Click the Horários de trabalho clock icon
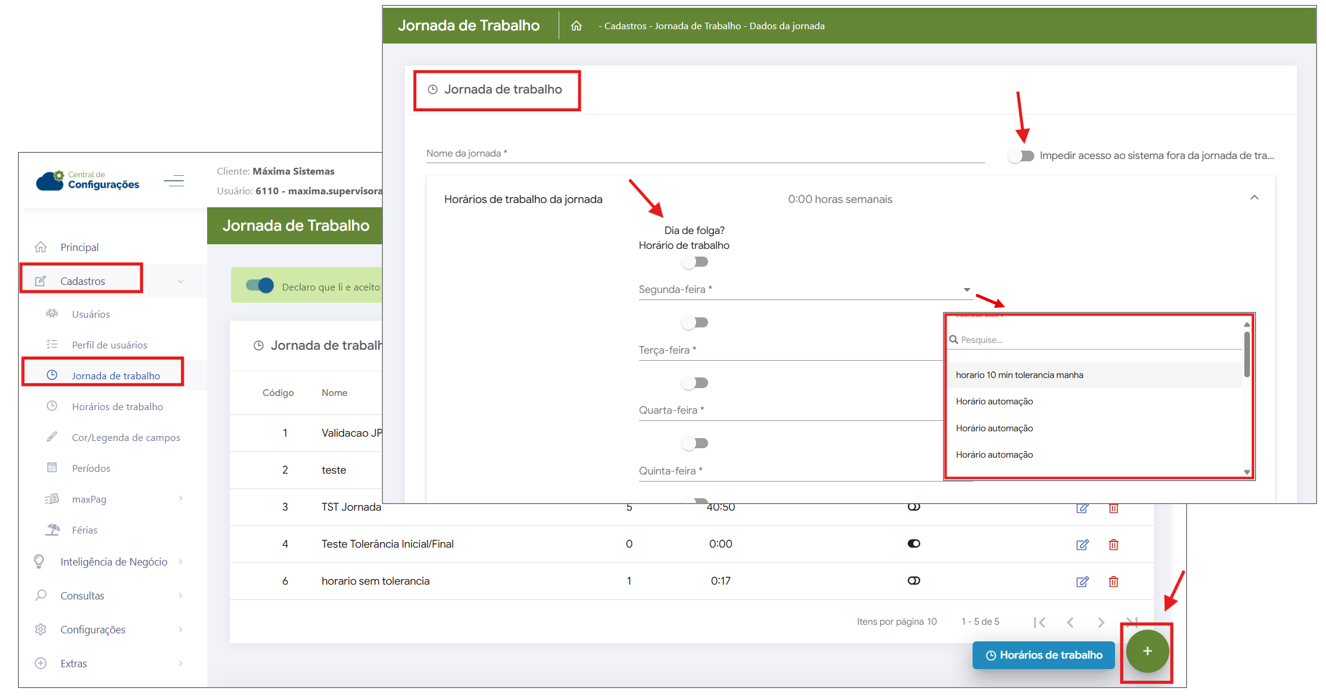Screen dimensions: 1326x696 52,407
